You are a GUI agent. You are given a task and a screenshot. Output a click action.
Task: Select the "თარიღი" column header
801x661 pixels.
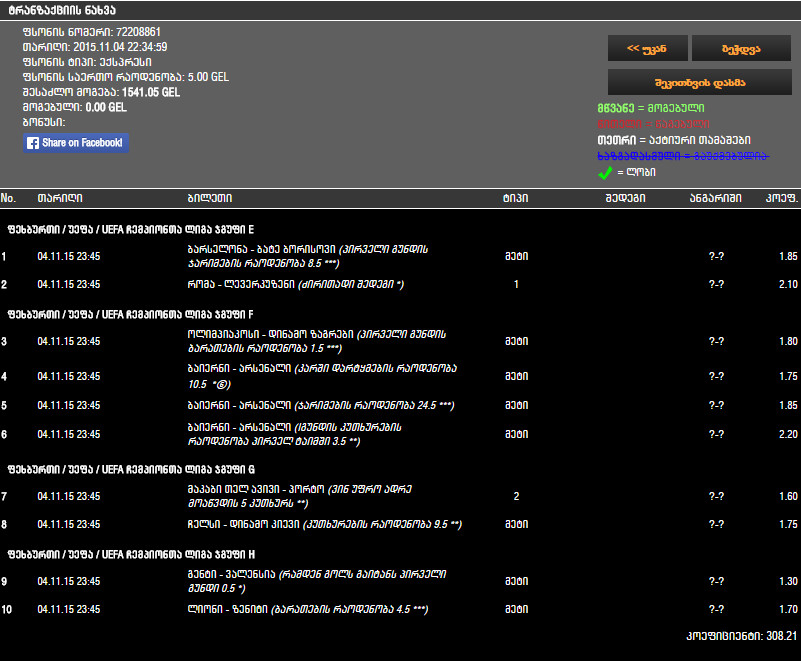pos(60,198)
